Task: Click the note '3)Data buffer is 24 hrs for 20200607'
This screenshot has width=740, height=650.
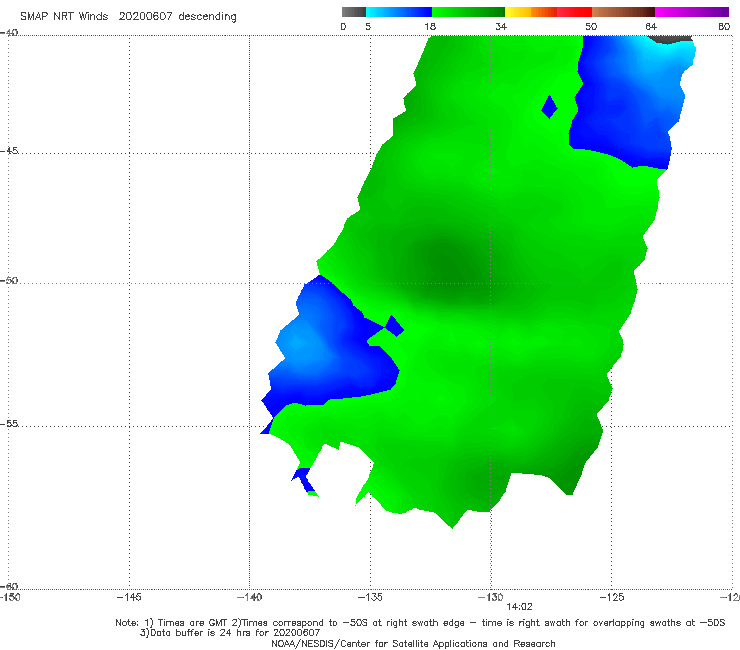Action: (x=230, y=633)
